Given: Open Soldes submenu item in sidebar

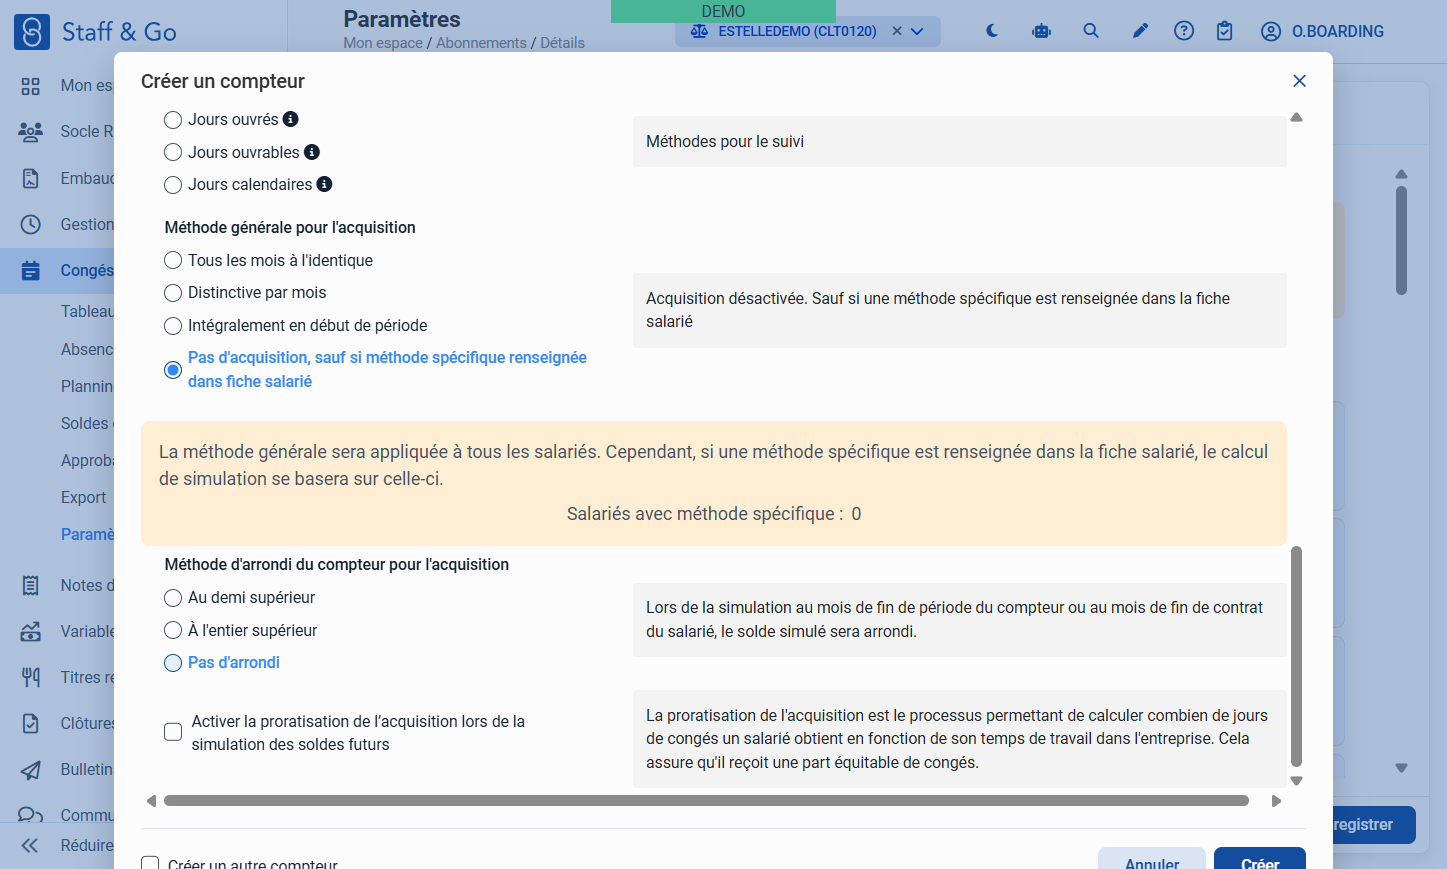Looking at the screenshot, I should 85,423.
